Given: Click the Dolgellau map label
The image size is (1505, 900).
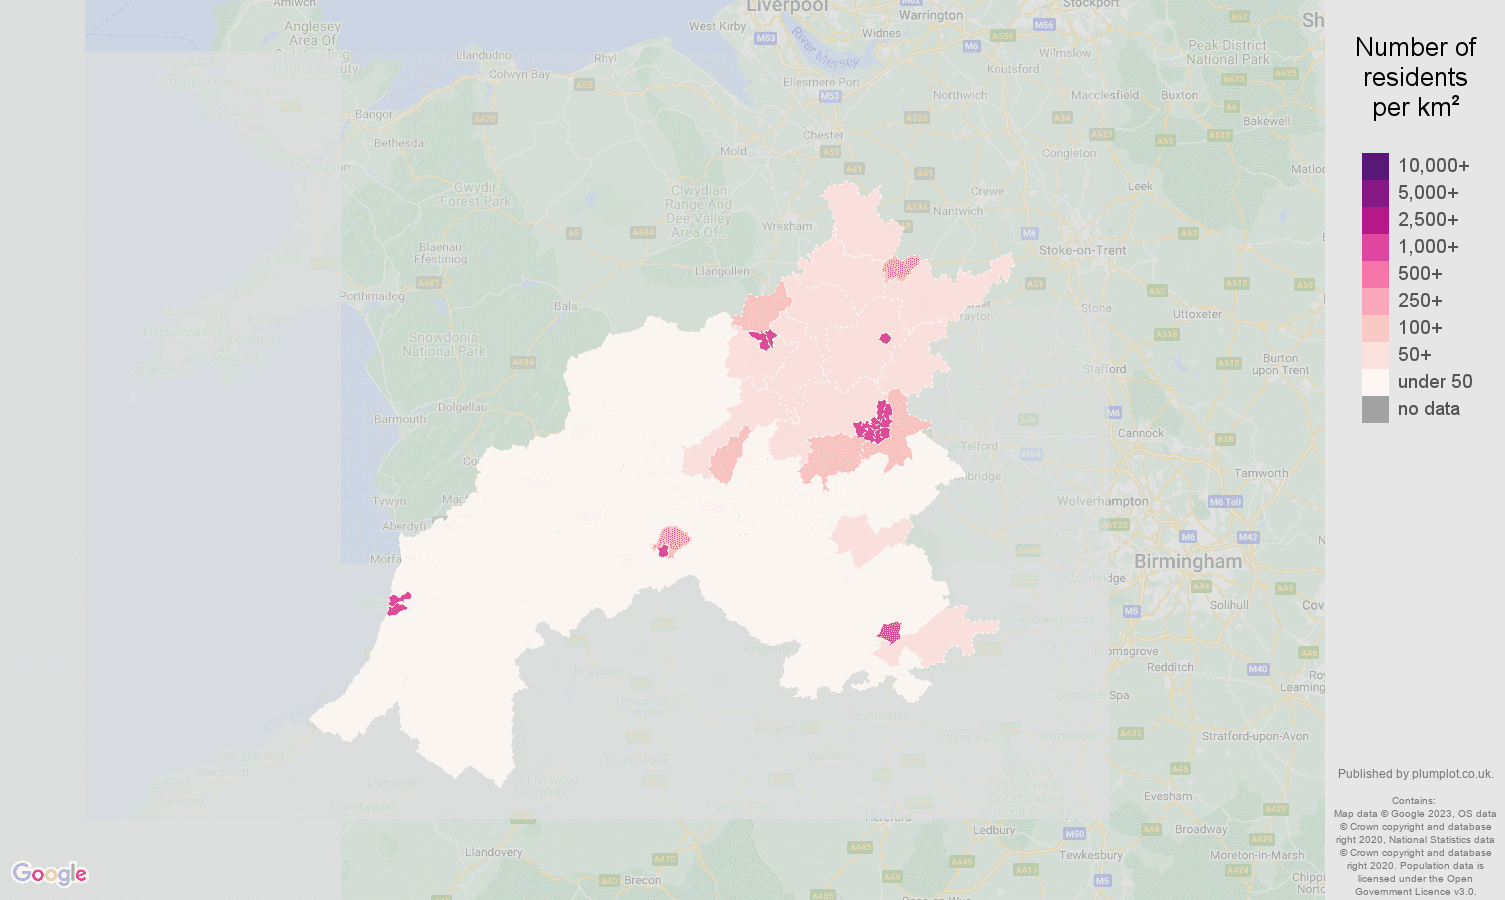Looking at the screenshot, I should coord(462,407).
